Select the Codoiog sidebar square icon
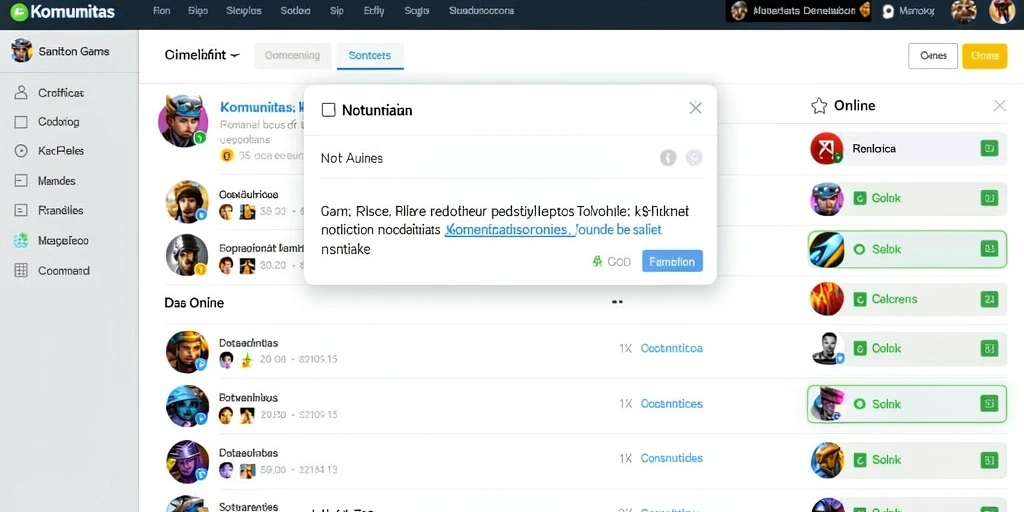The width and height of the screenshot is (1024, 512). point(21,121)
